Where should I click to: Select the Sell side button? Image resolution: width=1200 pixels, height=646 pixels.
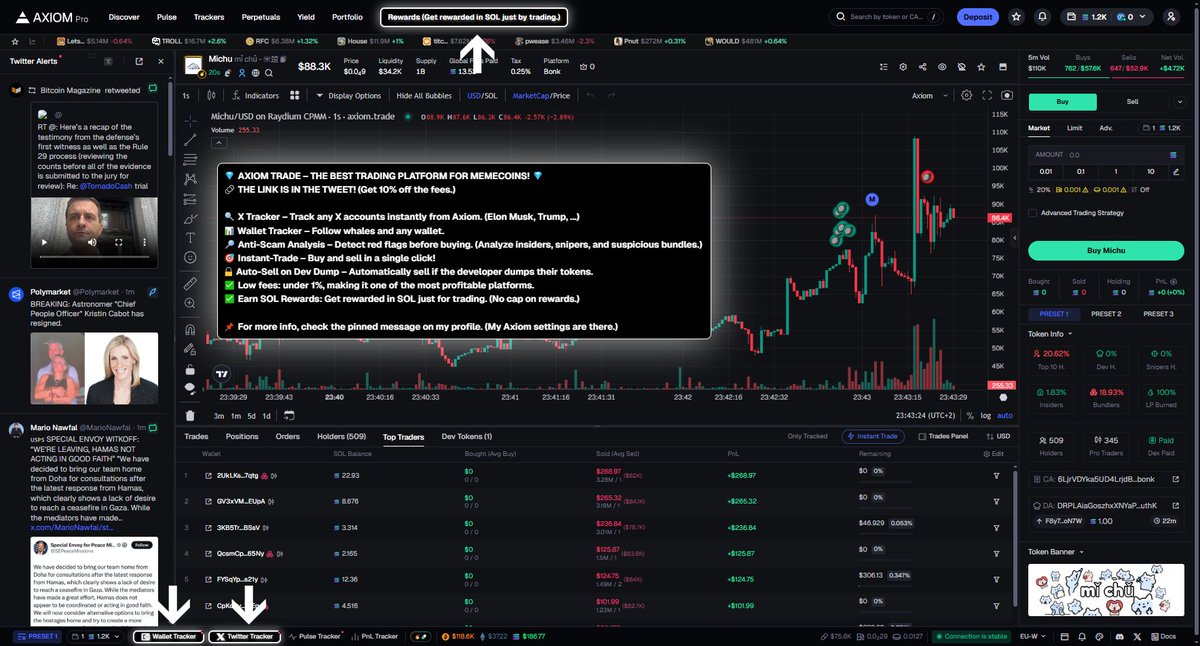click(1132, 102)
